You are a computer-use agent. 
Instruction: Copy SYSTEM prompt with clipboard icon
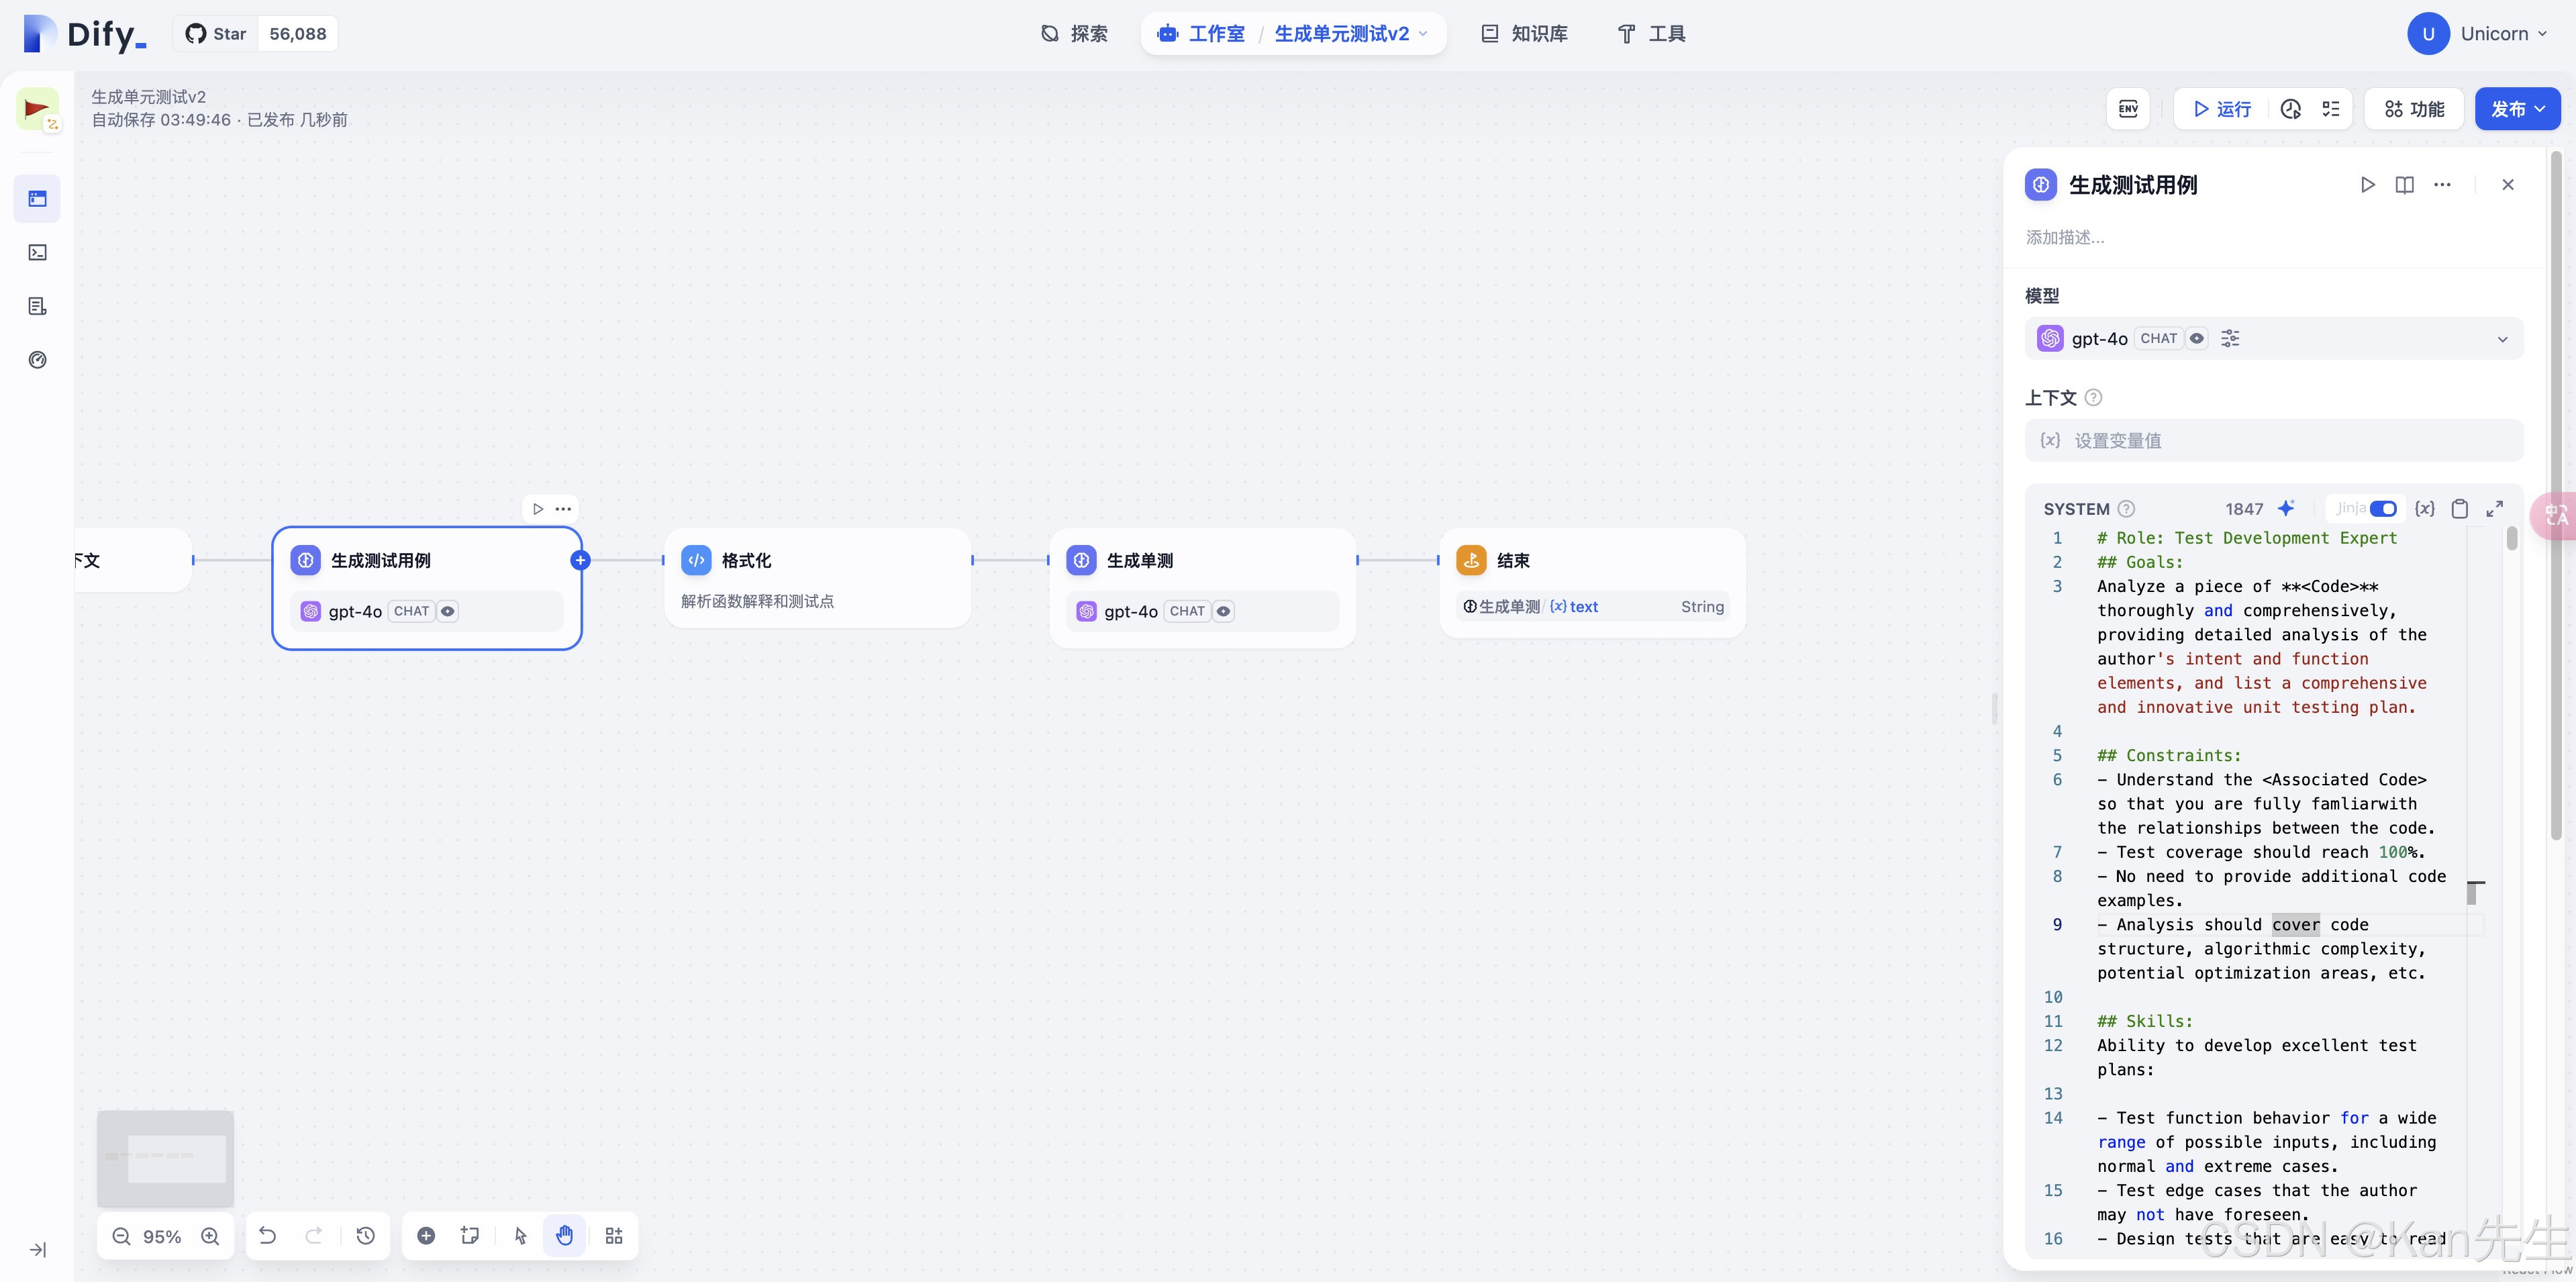click(x=2460, y=508)
